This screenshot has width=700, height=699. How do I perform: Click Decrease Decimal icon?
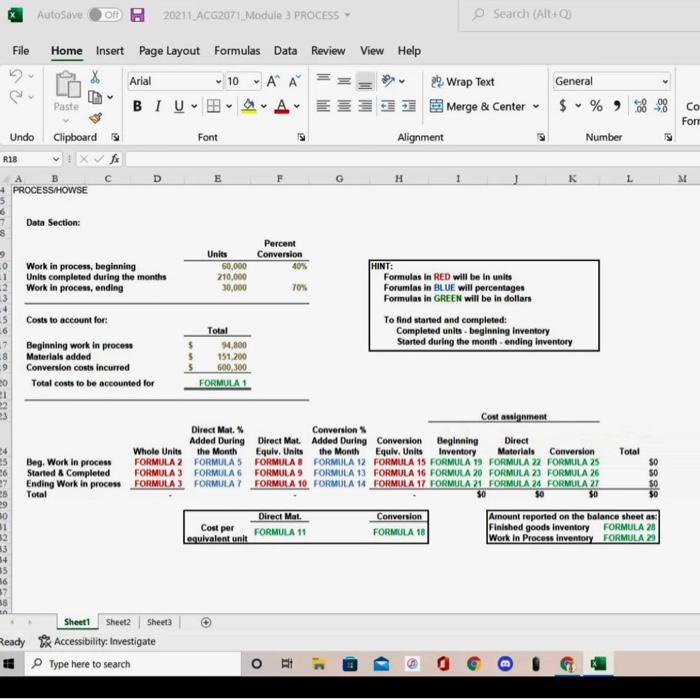pyautogui.click(x=661, y=106)
